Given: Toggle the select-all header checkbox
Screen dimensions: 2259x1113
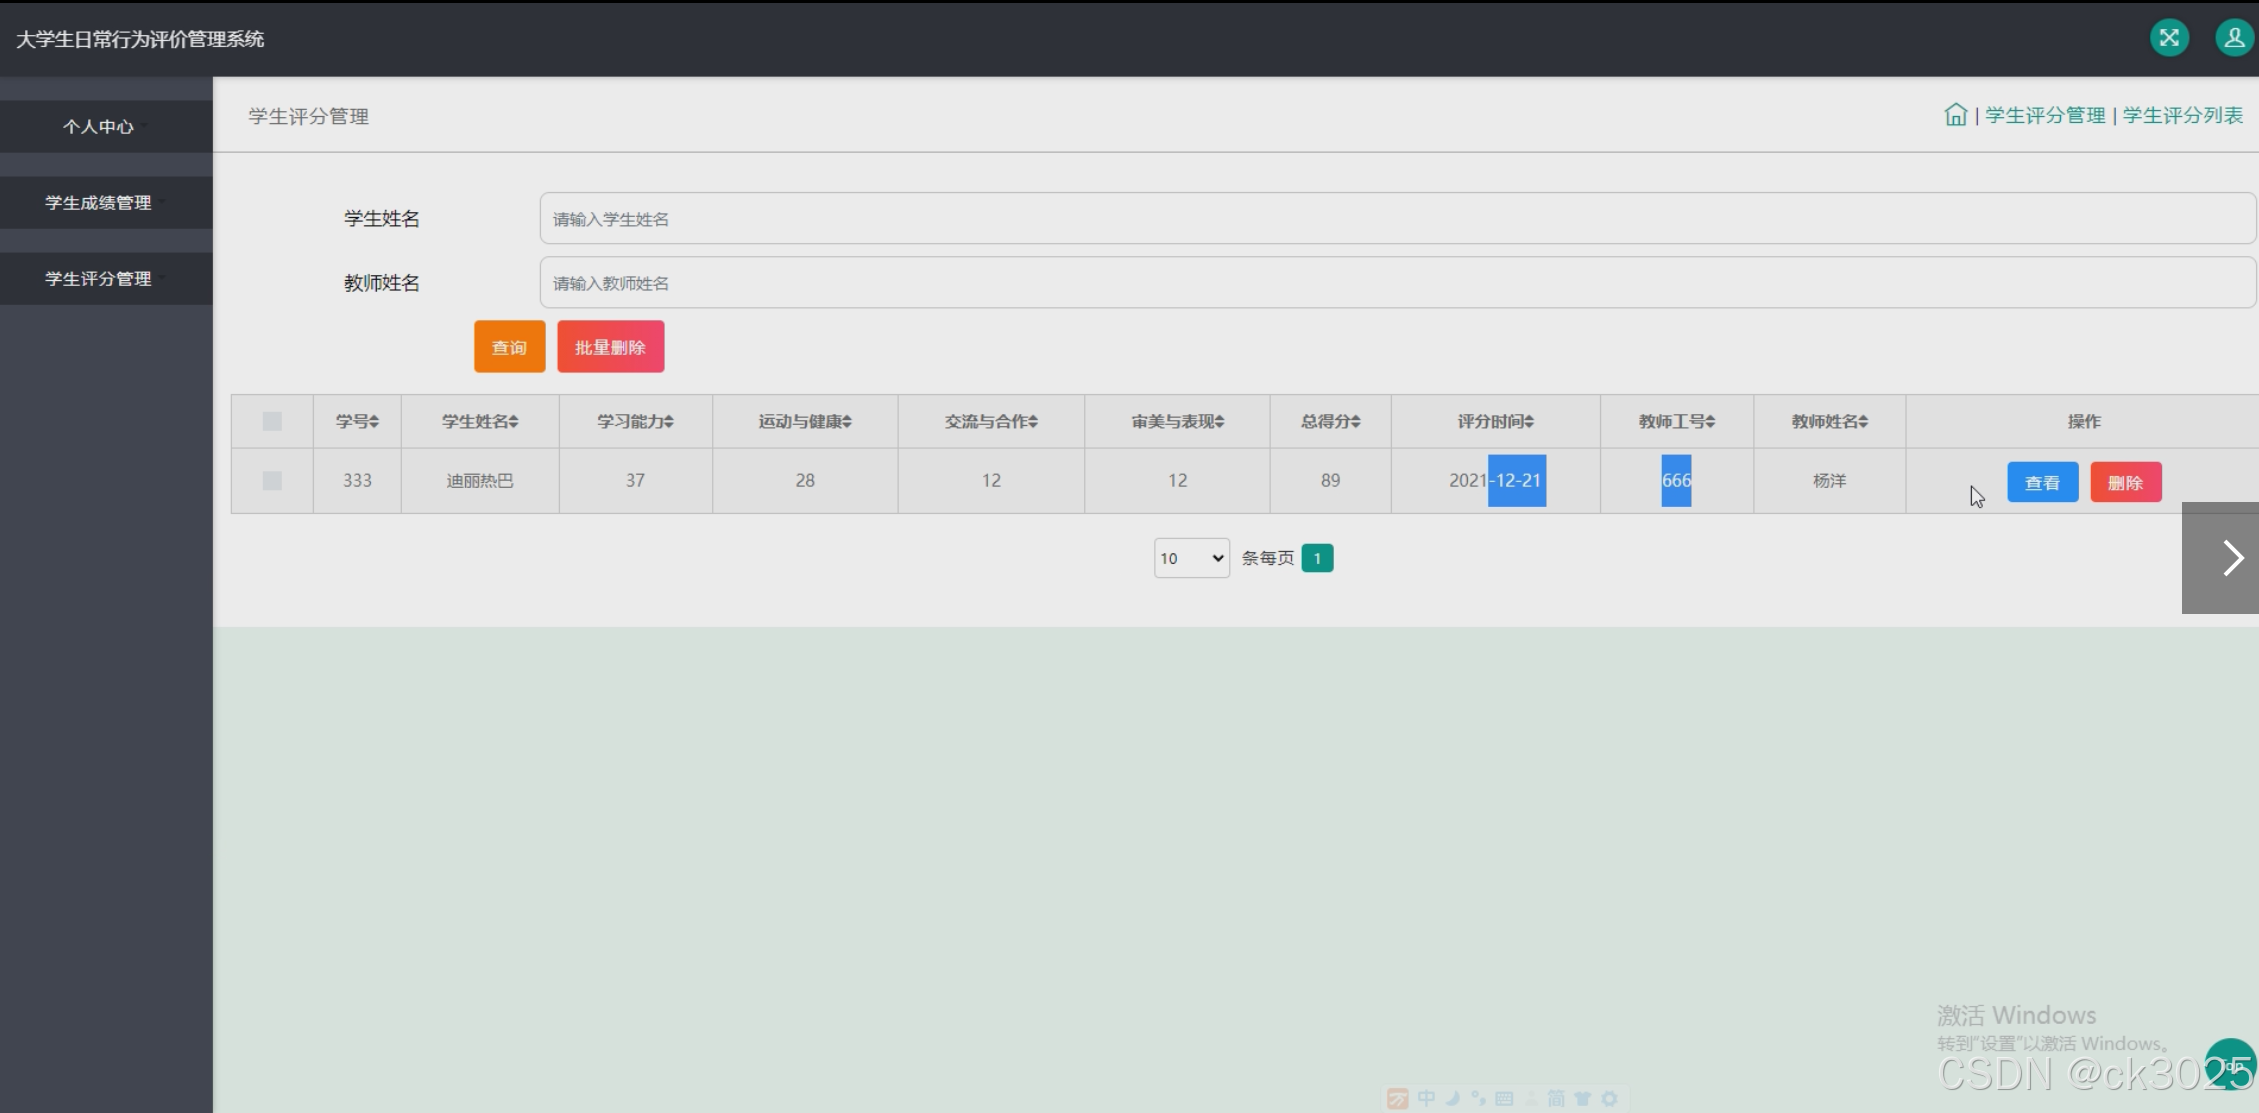Looking at the screenshot, I should tap(272, 421).
